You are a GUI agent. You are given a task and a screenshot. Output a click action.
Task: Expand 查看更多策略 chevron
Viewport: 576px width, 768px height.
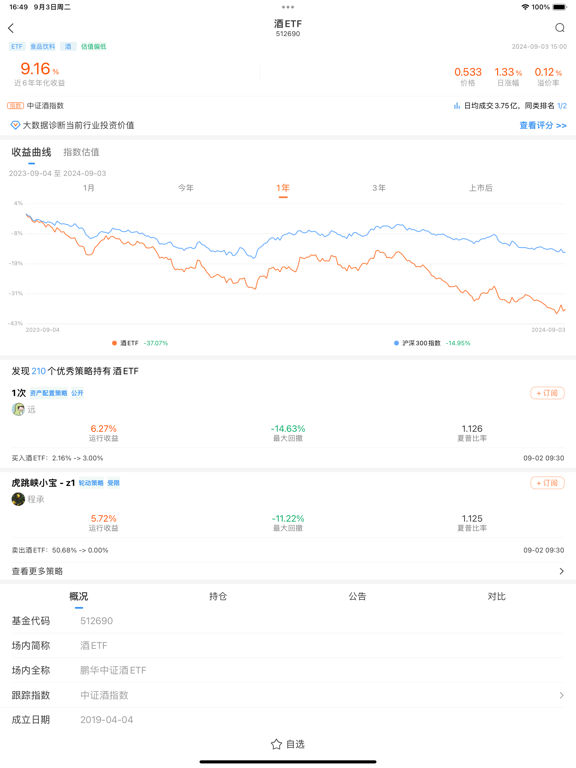point(561,571)
